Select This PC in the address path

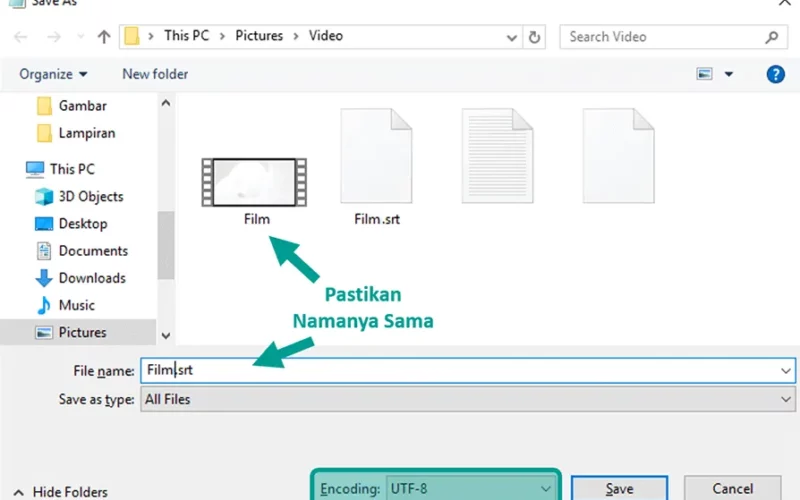187,36
